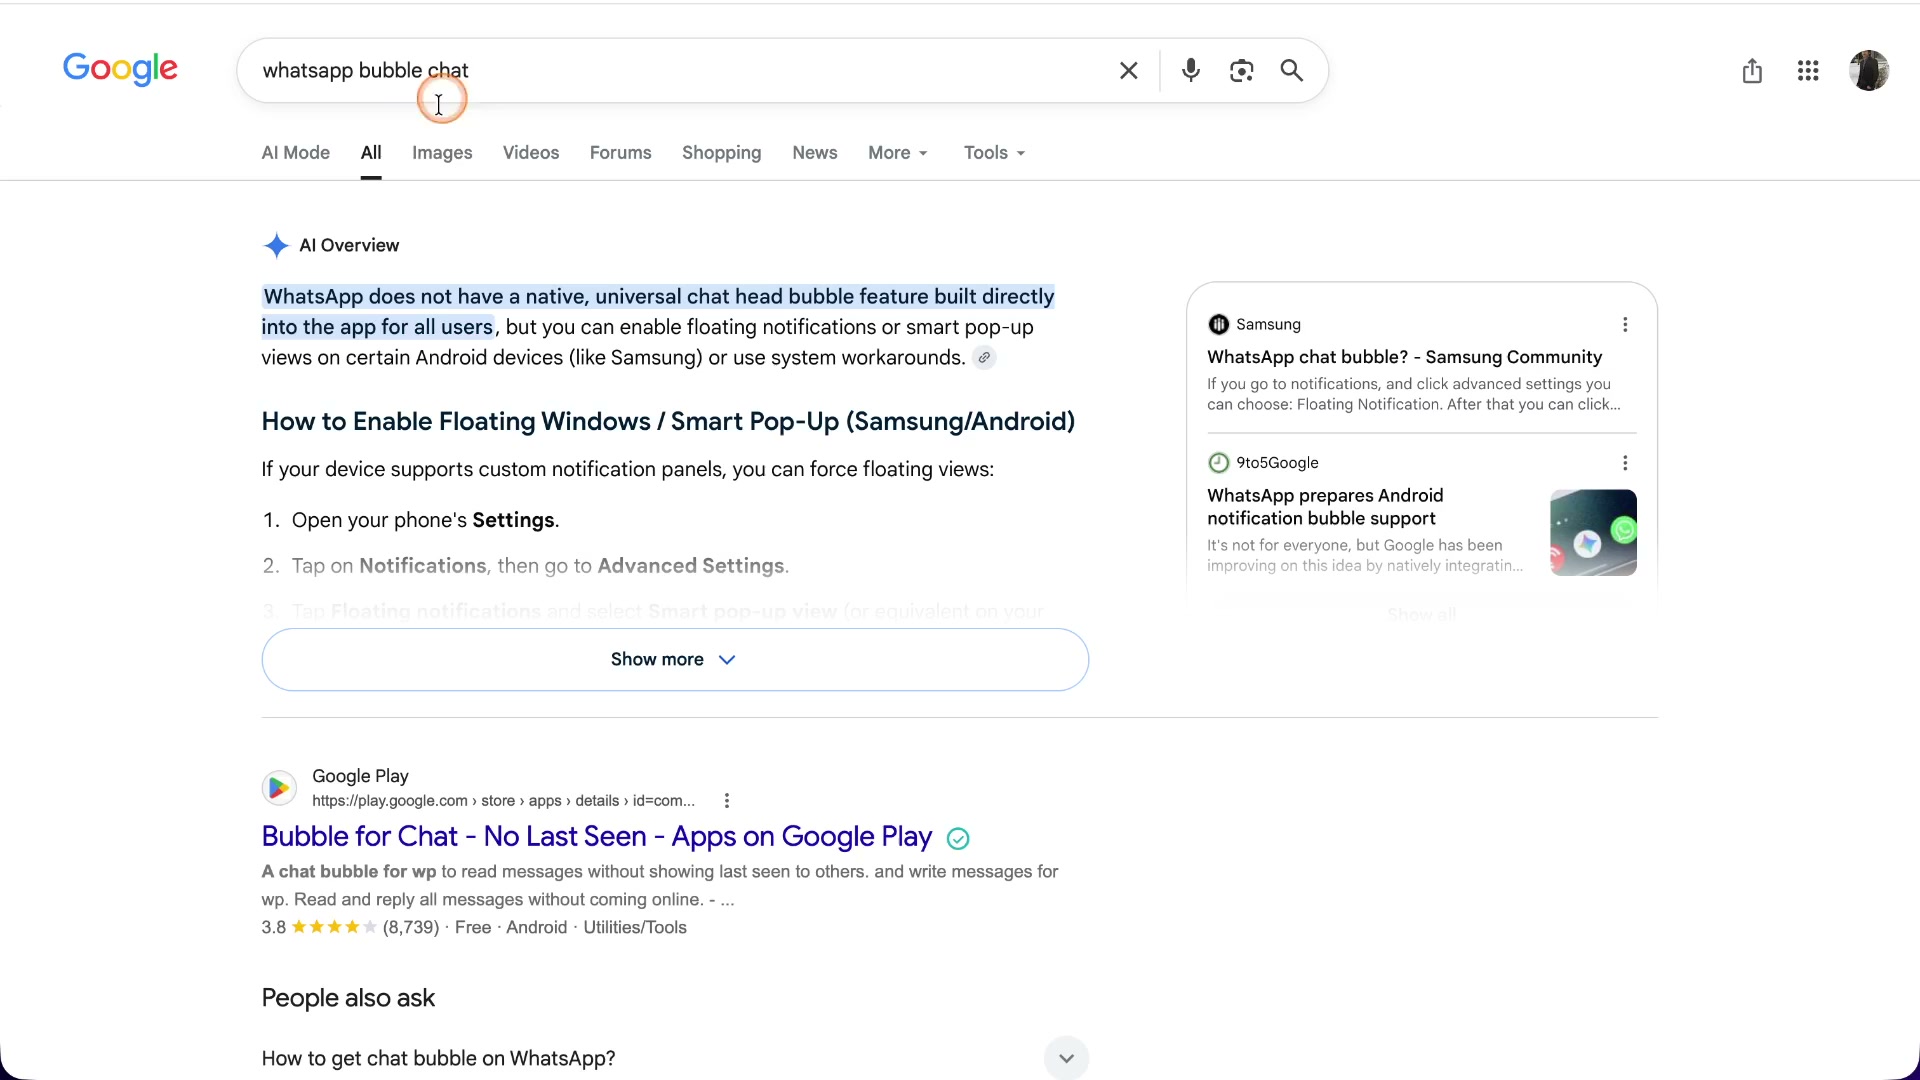Click the 9to5Google article thumbnail
Viewport: 1920px width, 1080px height.
(x=1593, y=533)
